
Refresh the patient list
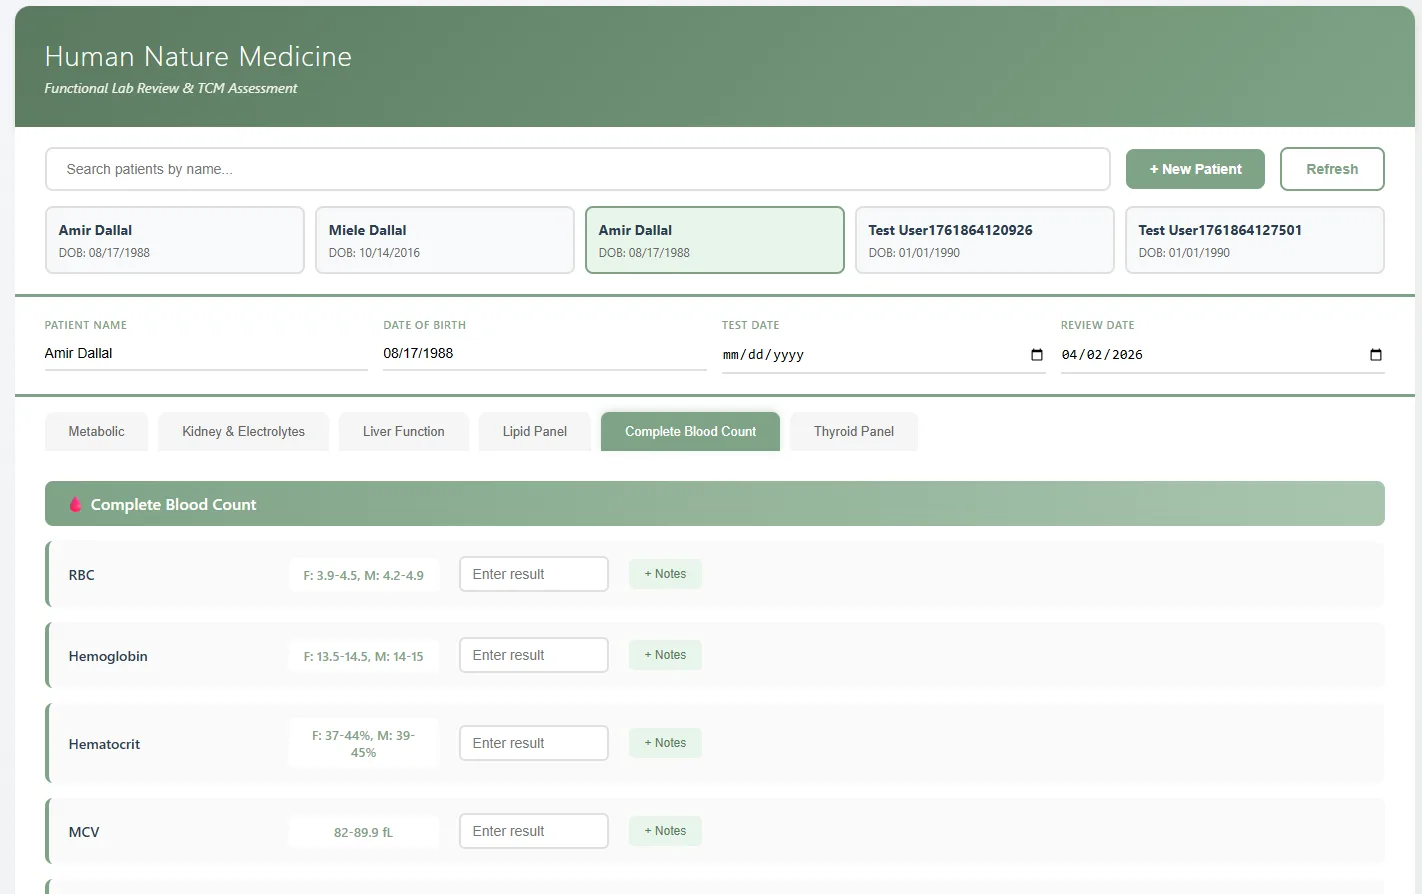pos(1332,169)
